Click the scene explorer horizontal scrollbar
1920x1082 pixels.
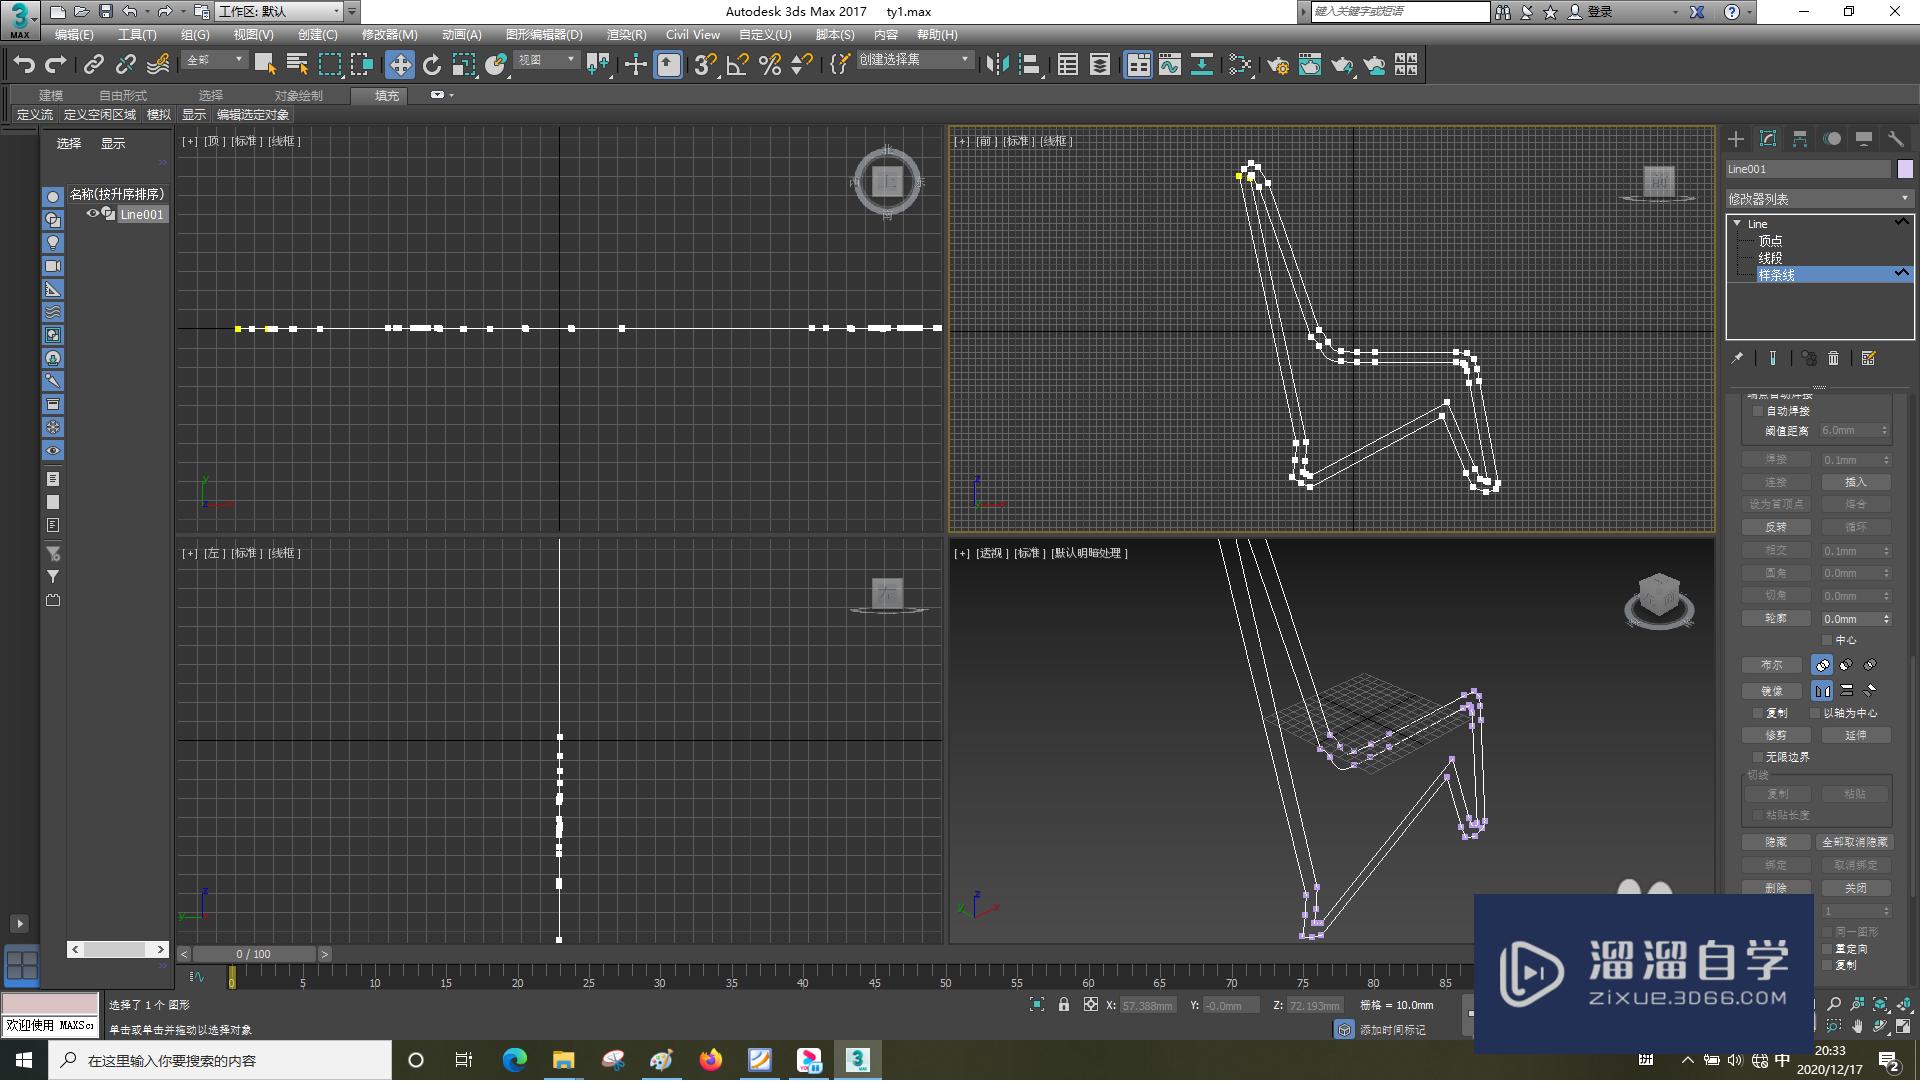point(118,949)
